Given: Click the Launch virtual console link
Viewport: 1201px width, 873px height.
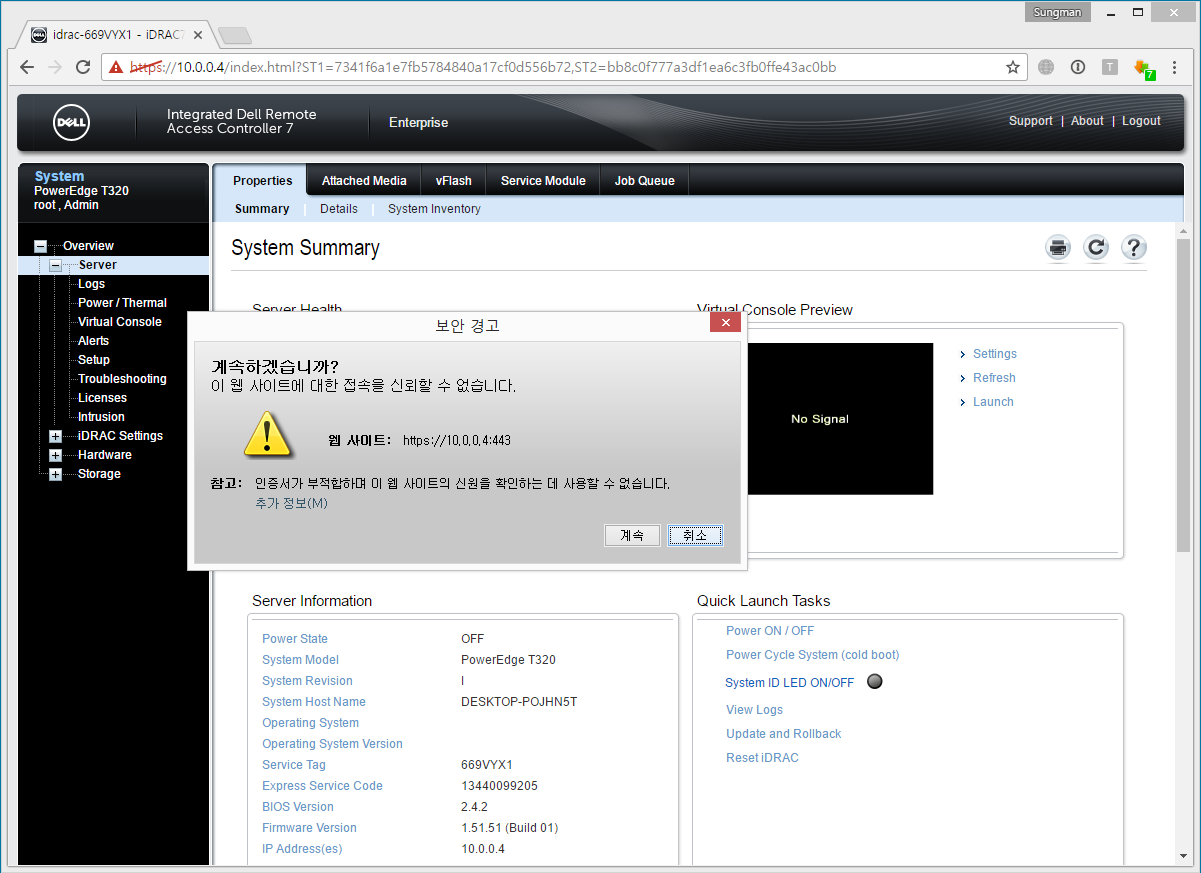Looking at the screenshot, I should point(993,402).
